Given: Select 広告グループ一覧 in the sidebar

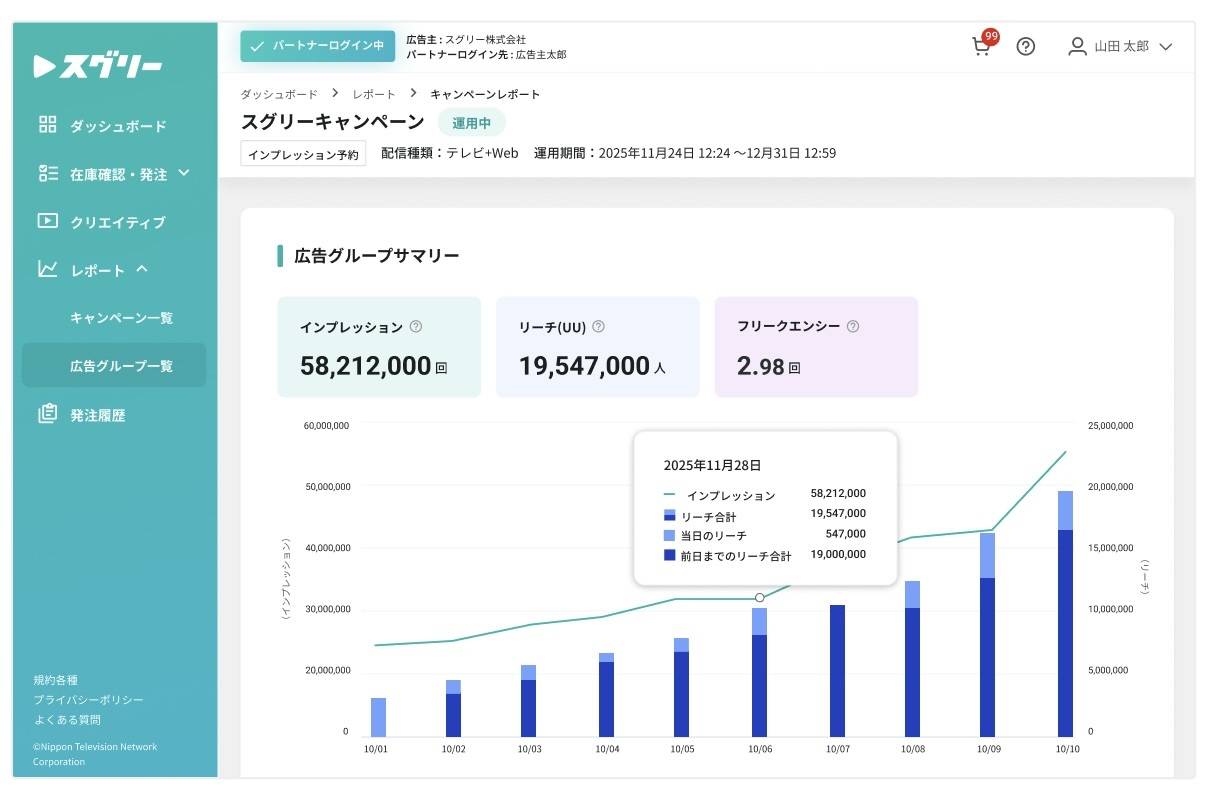Looking at the screenshot, I should click(121, 366).
